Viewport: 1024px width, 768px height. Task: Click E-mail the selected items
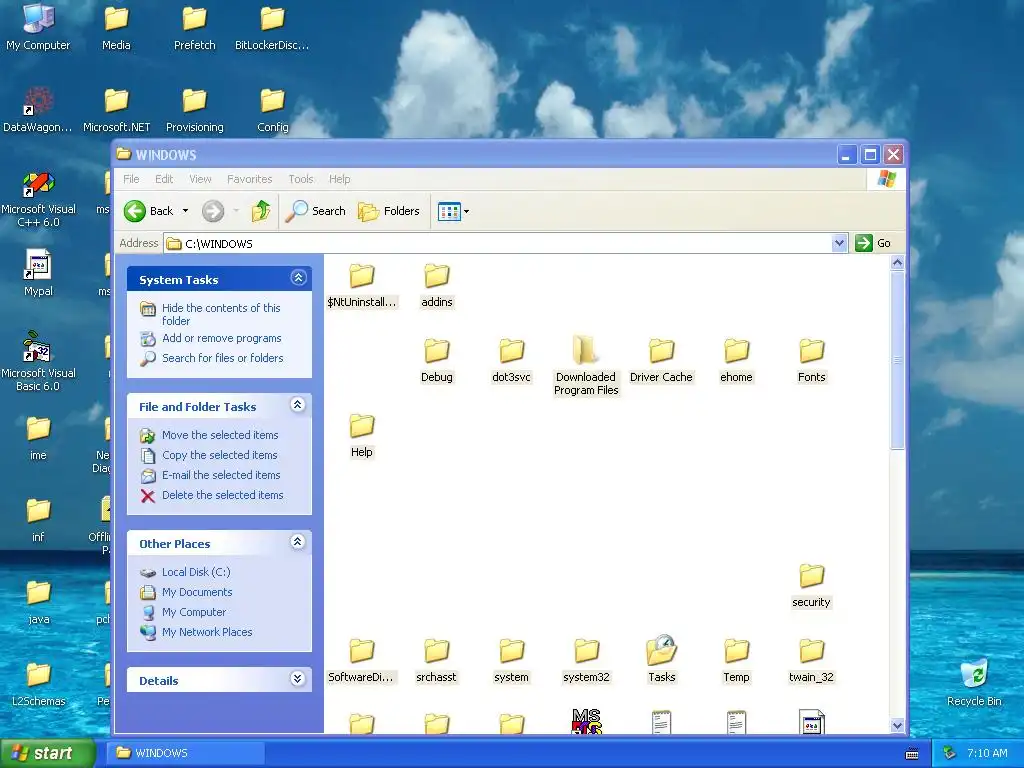click(x=221, y=475)
